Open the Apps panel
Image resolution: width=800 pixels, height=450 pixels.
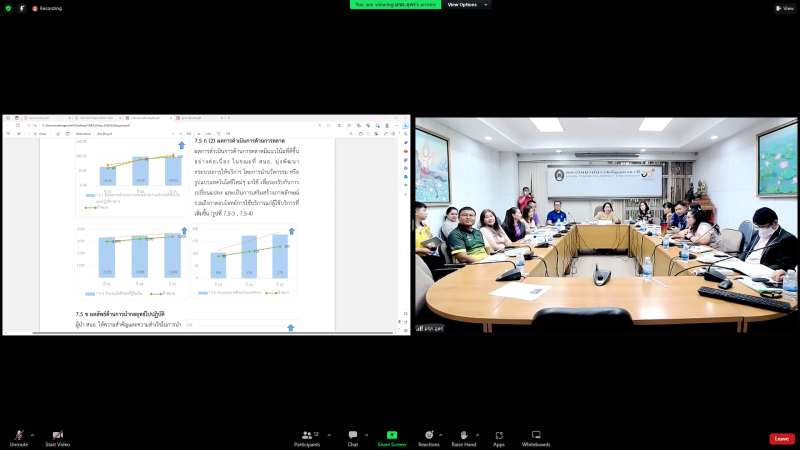498,437
